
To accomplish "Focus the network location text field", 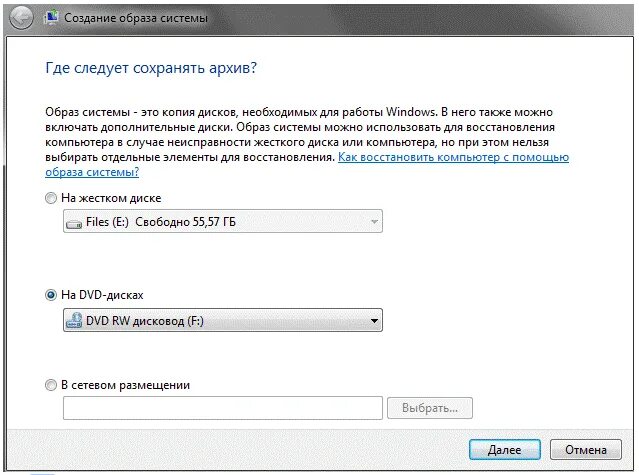I will (222, 408).
